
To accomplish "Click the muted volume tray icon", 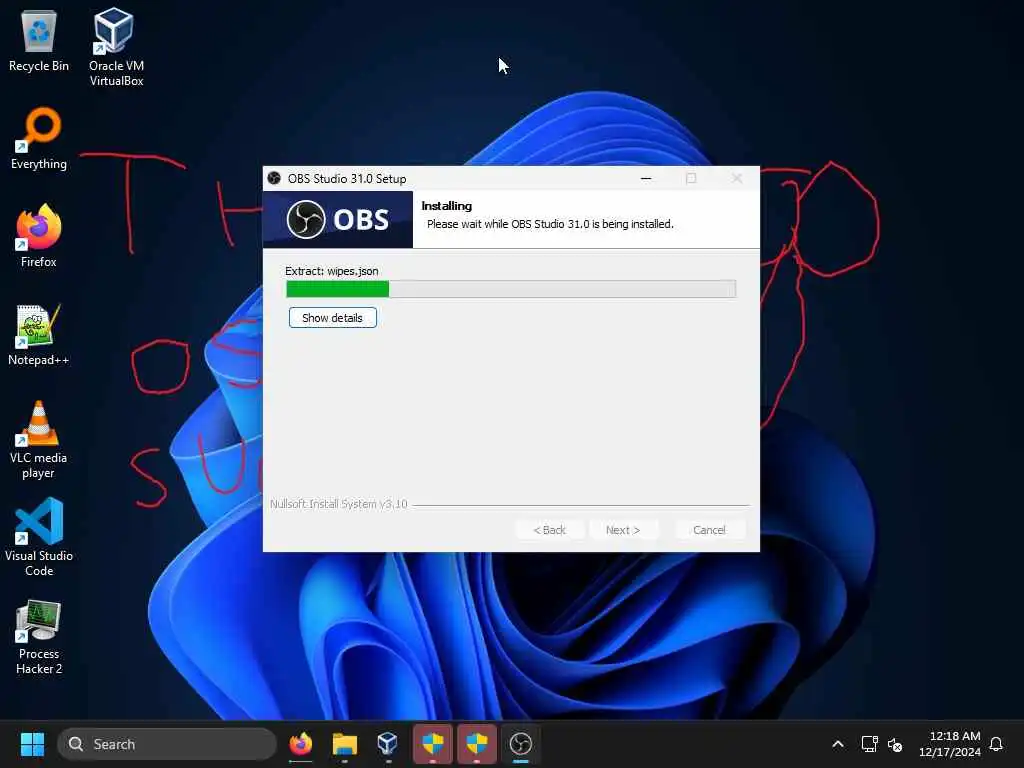I will [895, 744].
